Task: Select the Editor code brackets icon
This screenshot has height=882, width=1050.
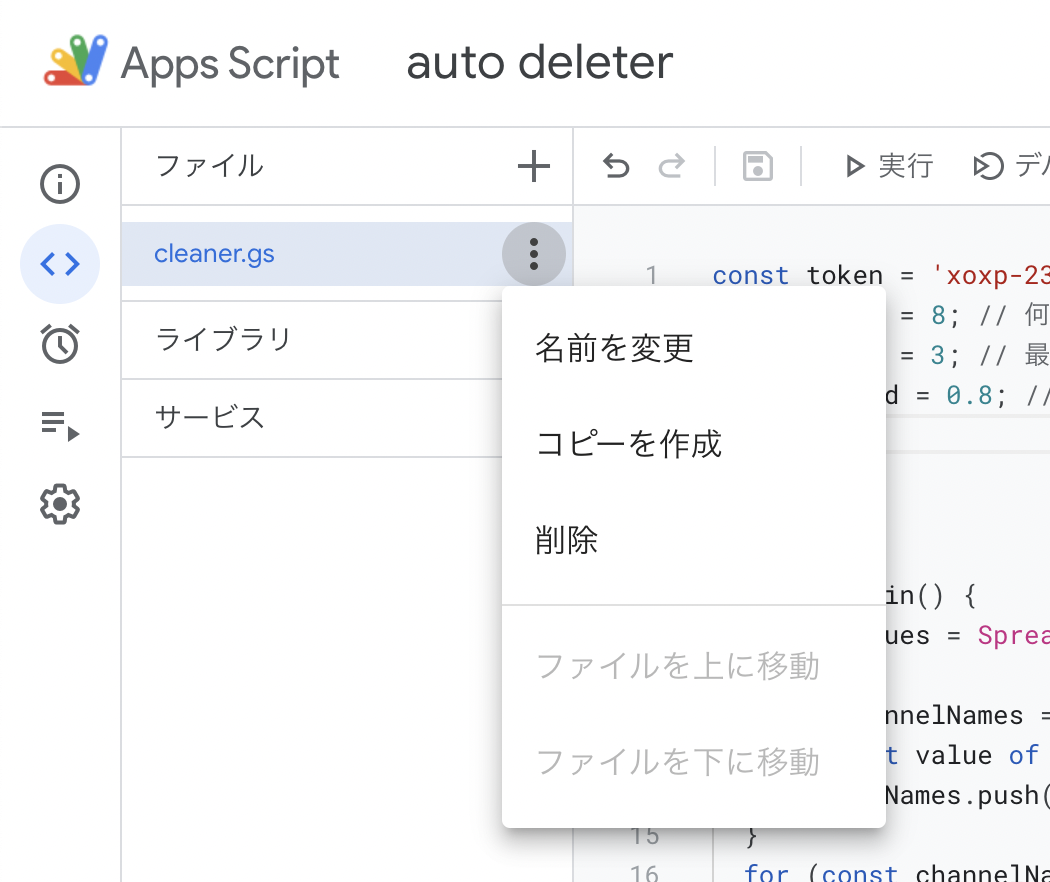Action: [60, 264]
